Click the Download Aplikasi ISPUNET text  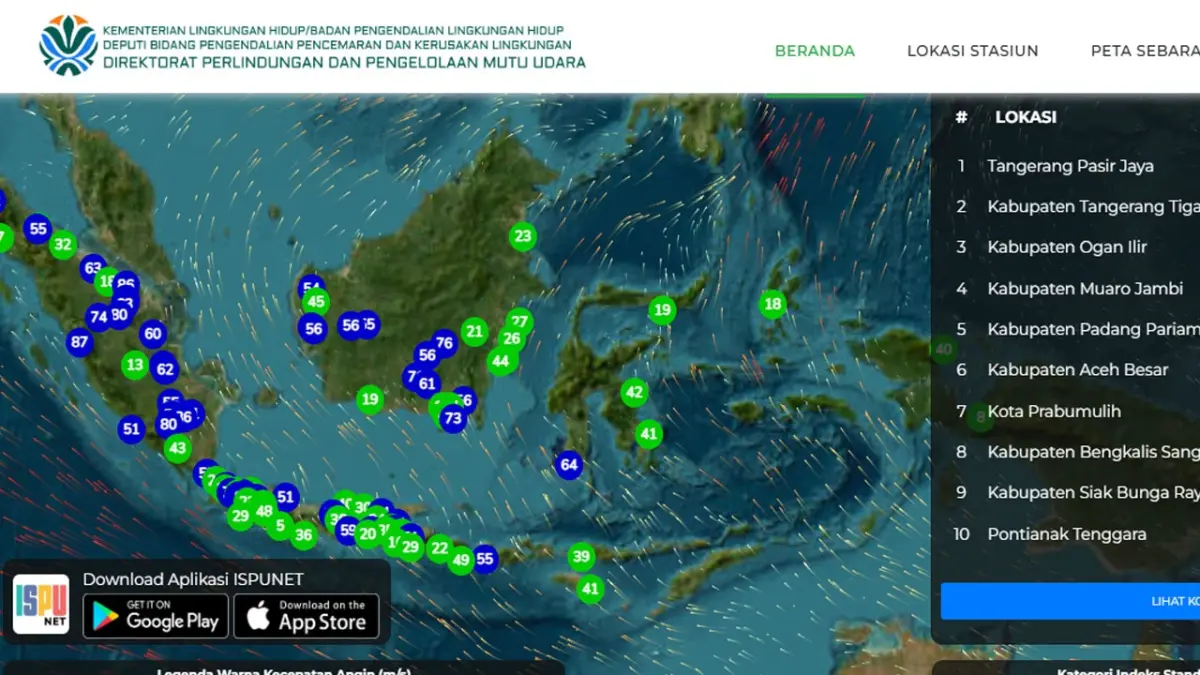(193, 579)
